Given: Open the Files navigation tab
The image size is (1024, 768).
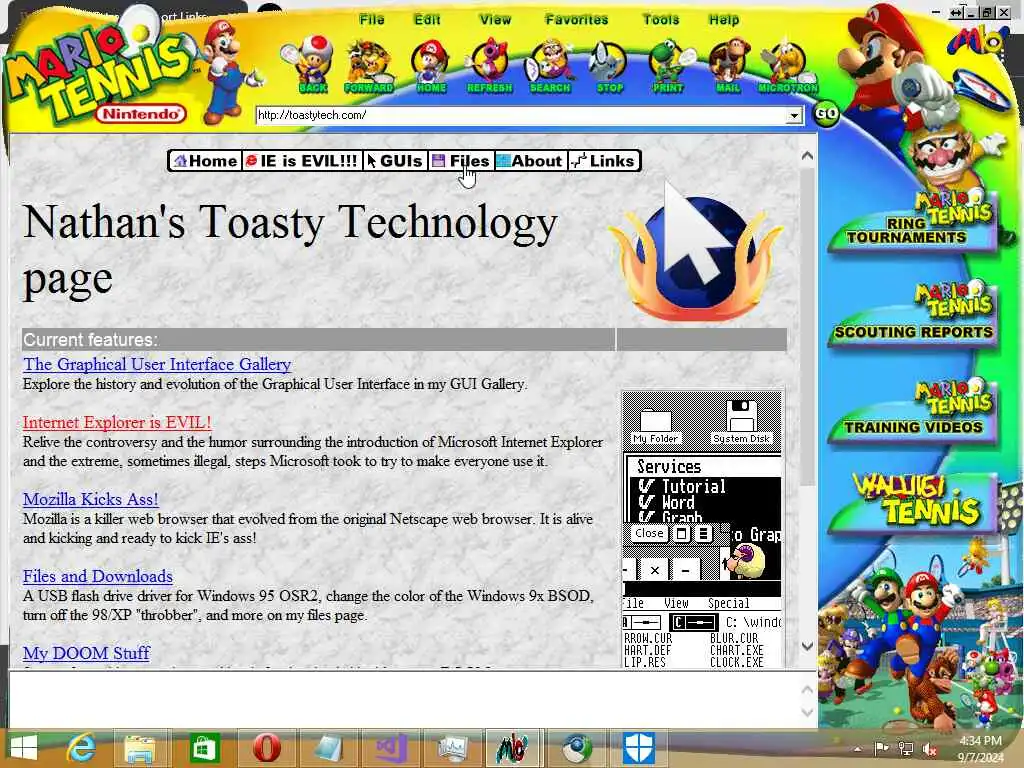Looking at the screenshot, I should click(461, 161).
